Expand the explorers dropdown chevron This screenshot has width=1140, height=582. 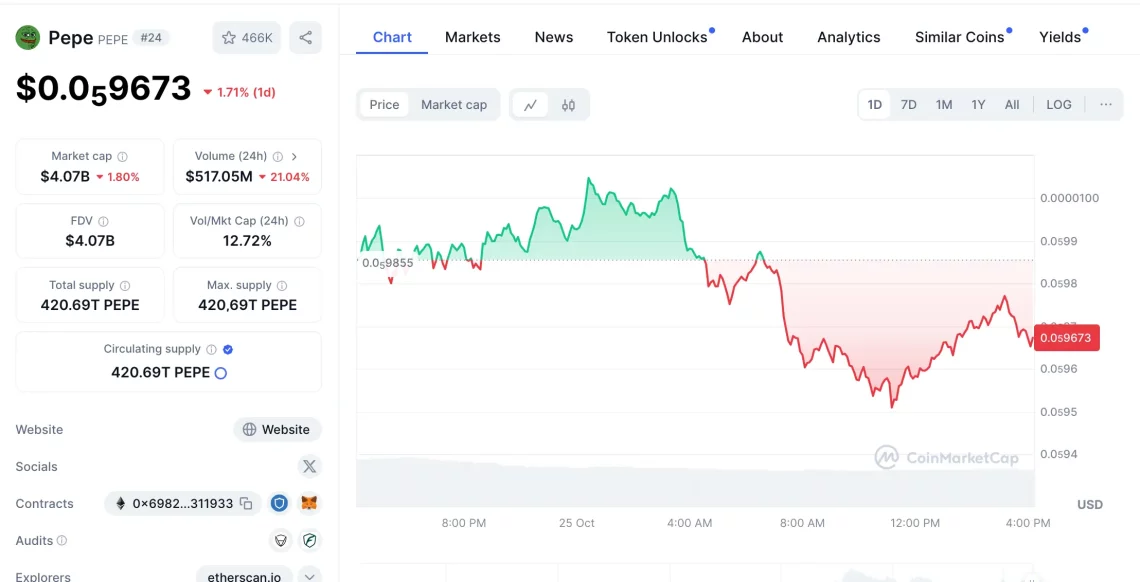point(310,576)
